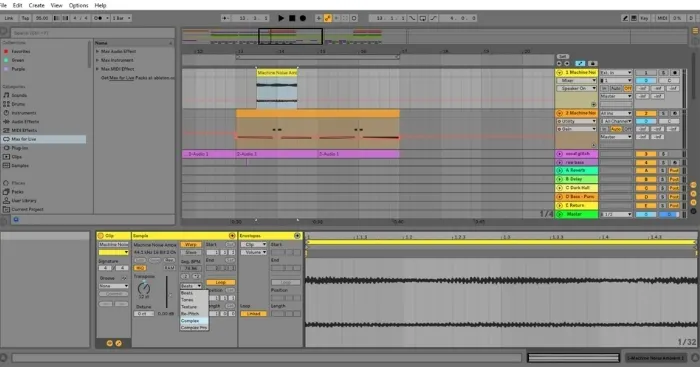Viewport: 700px width, 367px height.
Task: Activate Draw Mode pencil icon
Action: (x=625, y=18)
